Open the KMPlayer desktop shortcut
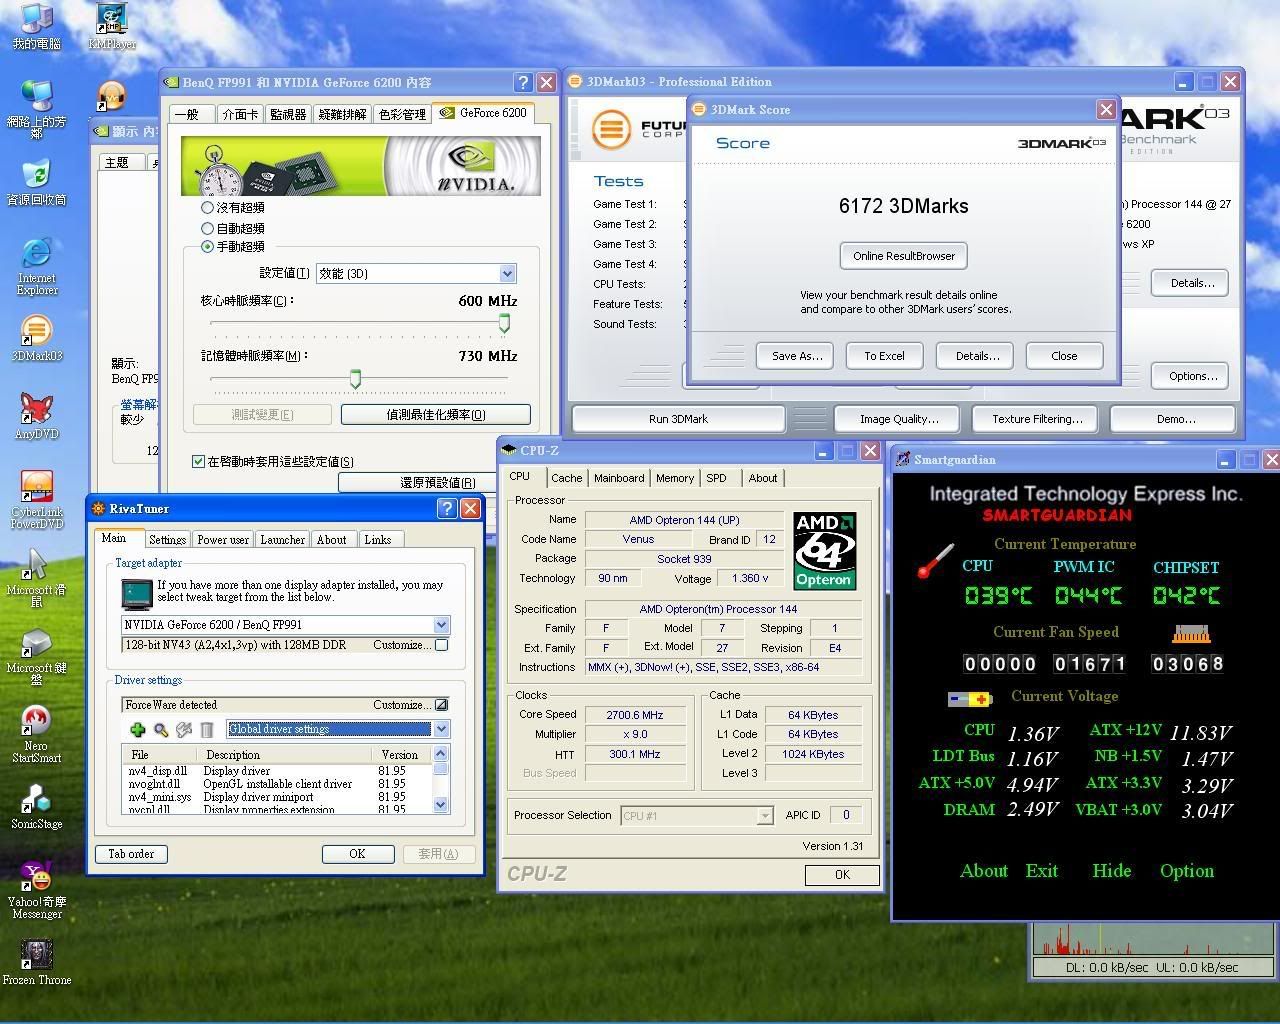 [x=112, y=26]
